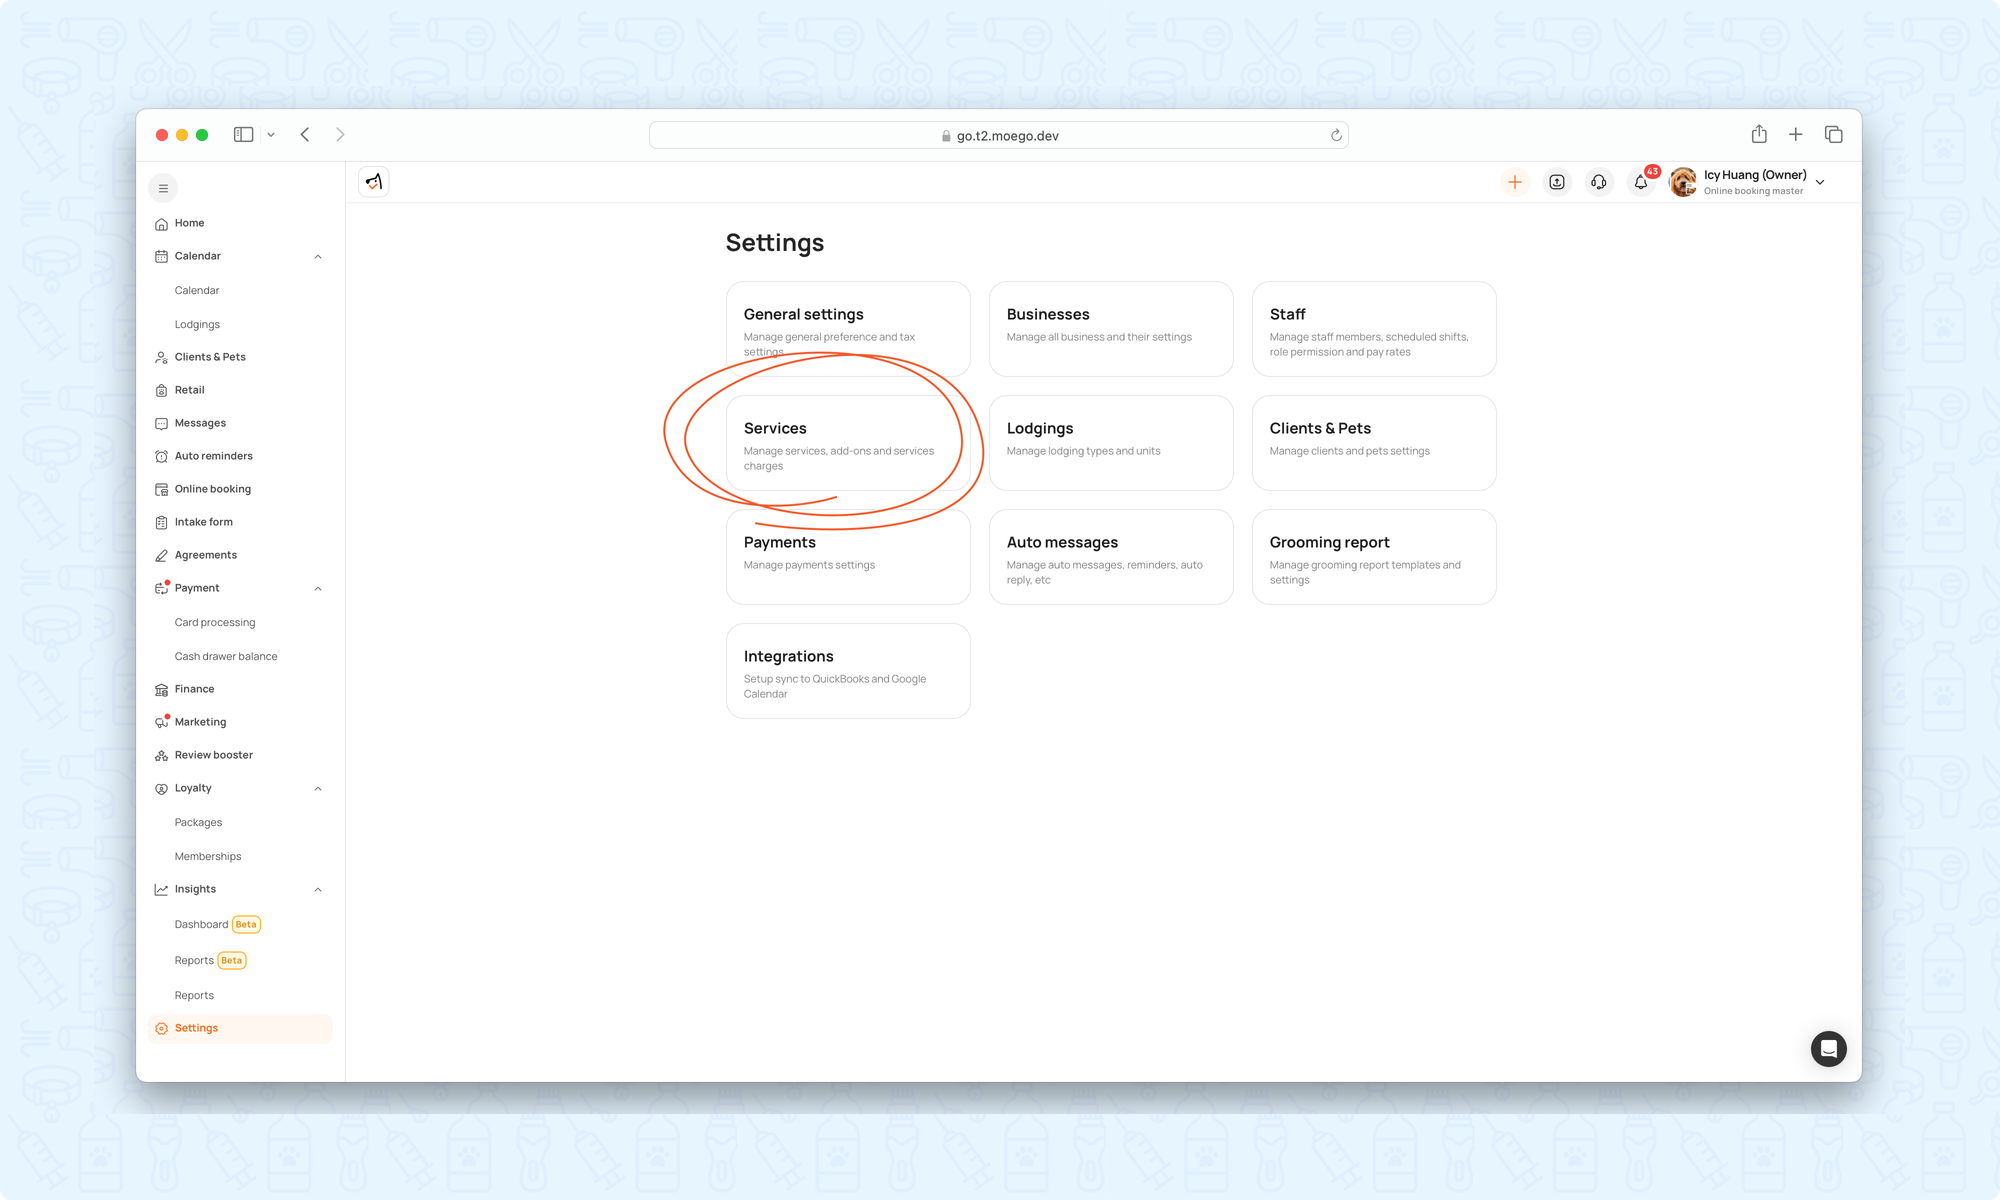
Task: Toggle the sidebar hamburger menu icon
Action: [x=163, y=188]
